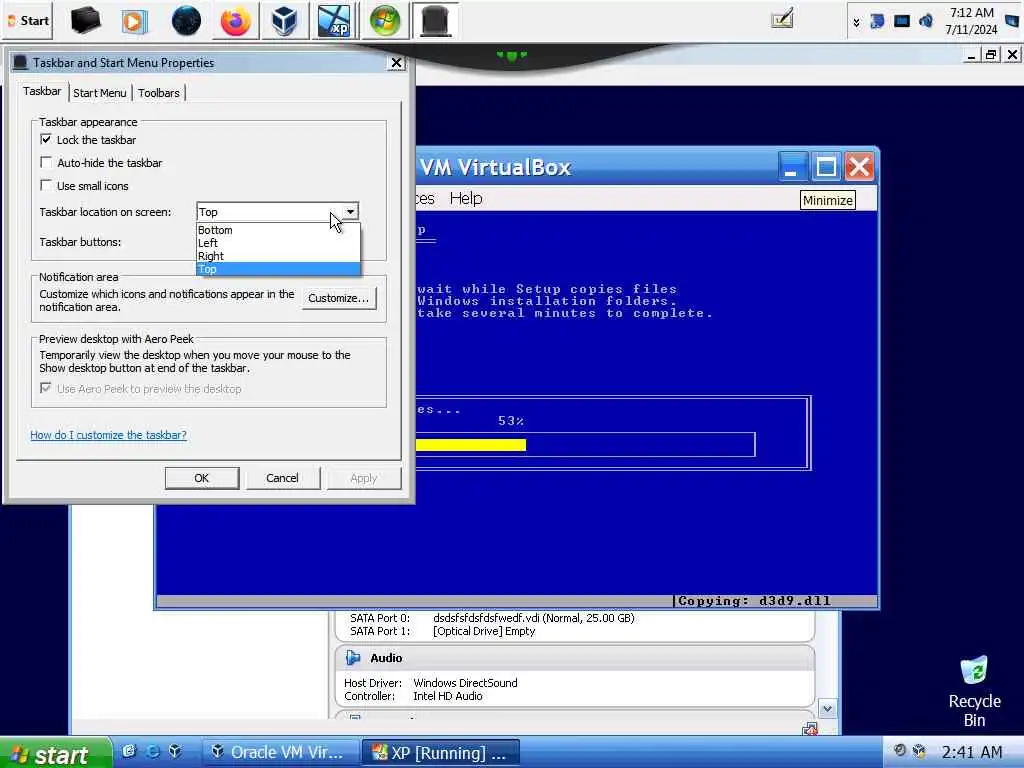The width and height of the screenshot is (1024, 768).
Task: Click the Intel HD Audio controller text
Action: point(448,696)
